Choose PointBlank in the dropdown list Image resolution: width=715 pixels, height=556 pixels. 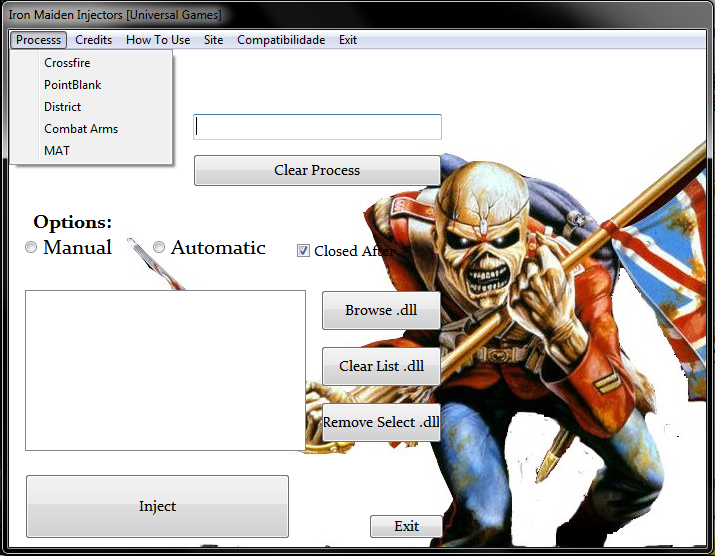click(72, 85)
